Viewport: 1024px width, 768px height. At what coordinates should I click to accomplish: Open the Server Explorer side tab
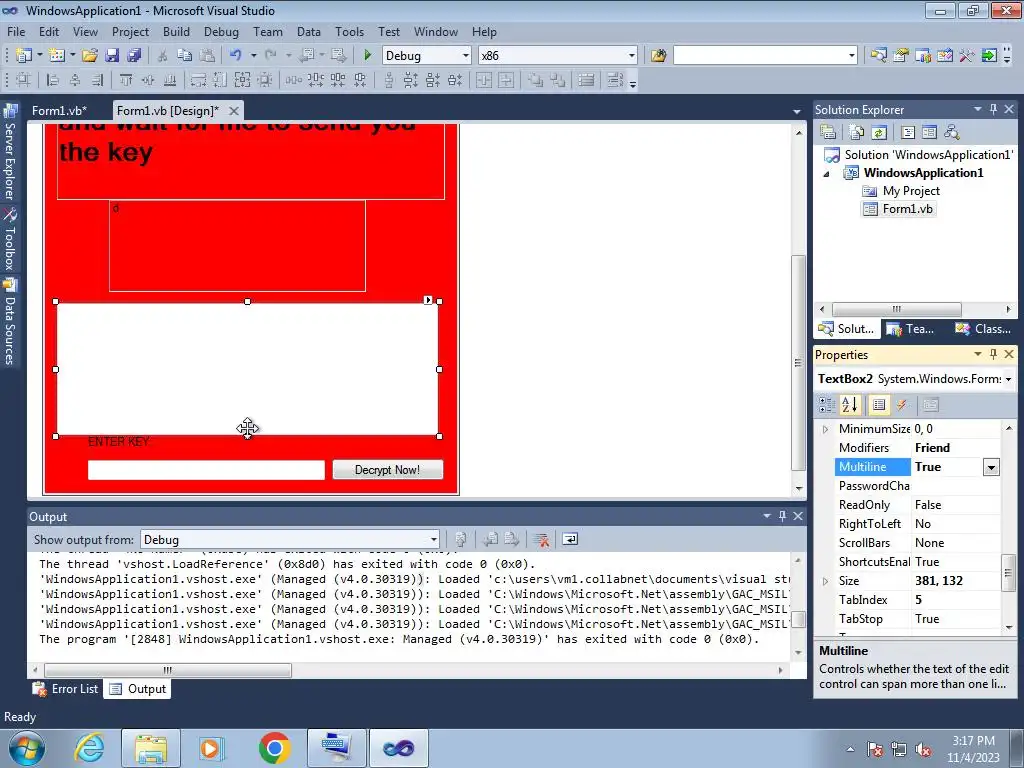(x=9, y=152)
